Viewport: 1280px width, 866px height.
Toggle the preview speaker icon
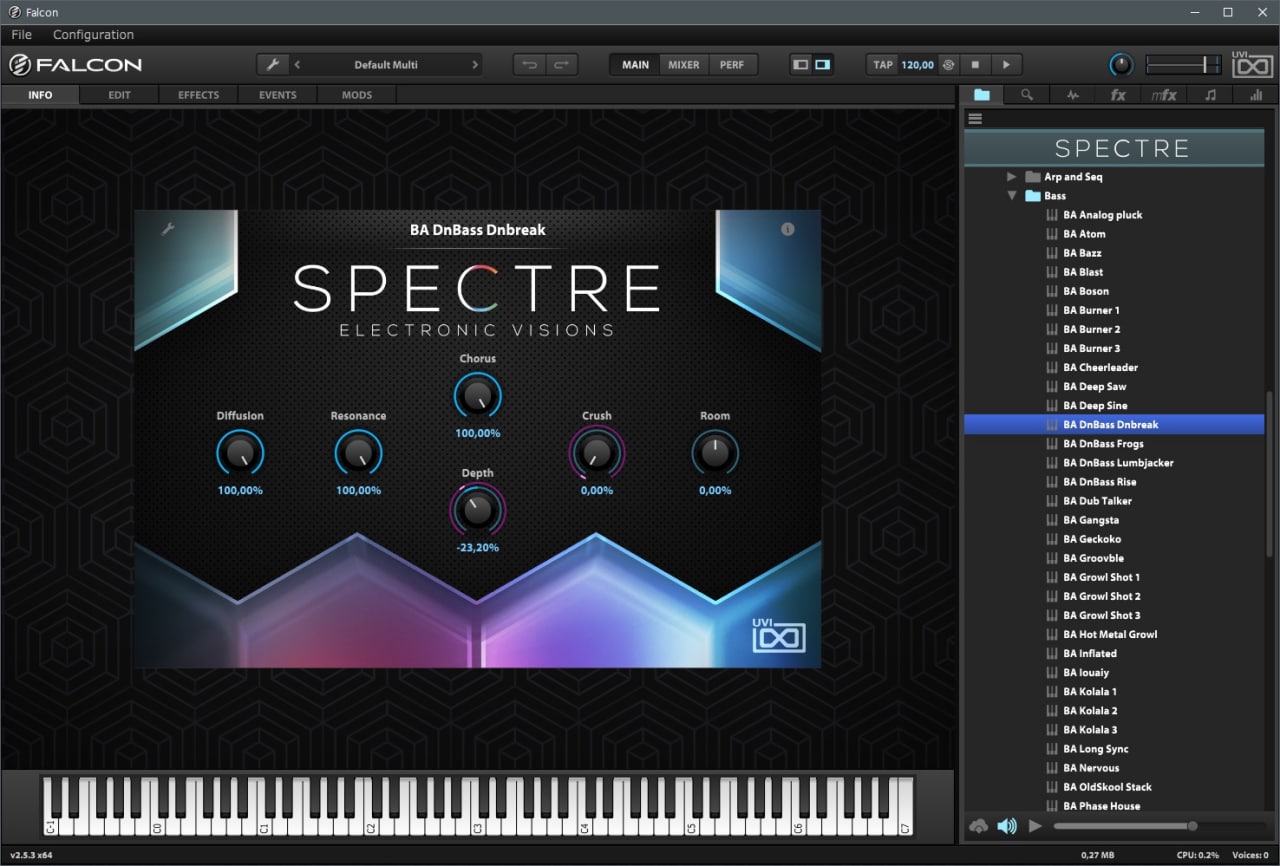click(1007, 826)
